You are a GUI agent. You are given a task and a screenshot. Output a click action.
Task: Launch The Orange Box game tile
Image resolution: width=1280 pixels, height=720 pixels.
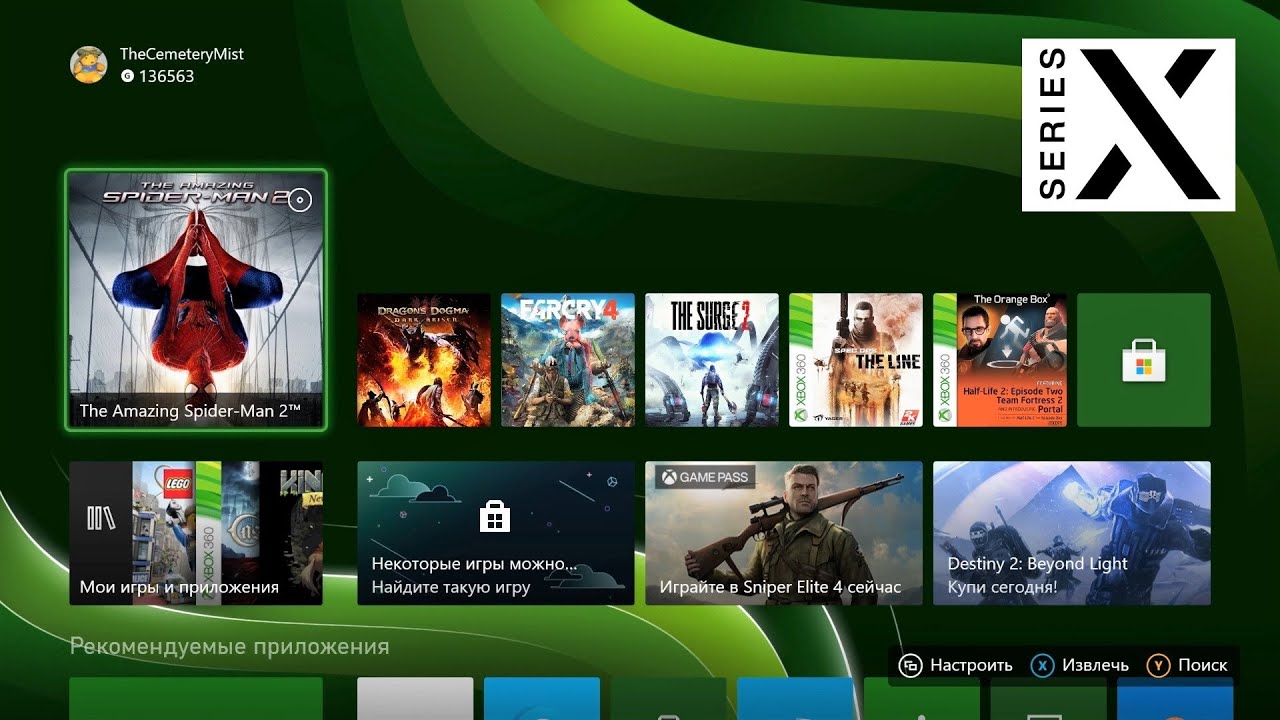(1000, 360)
